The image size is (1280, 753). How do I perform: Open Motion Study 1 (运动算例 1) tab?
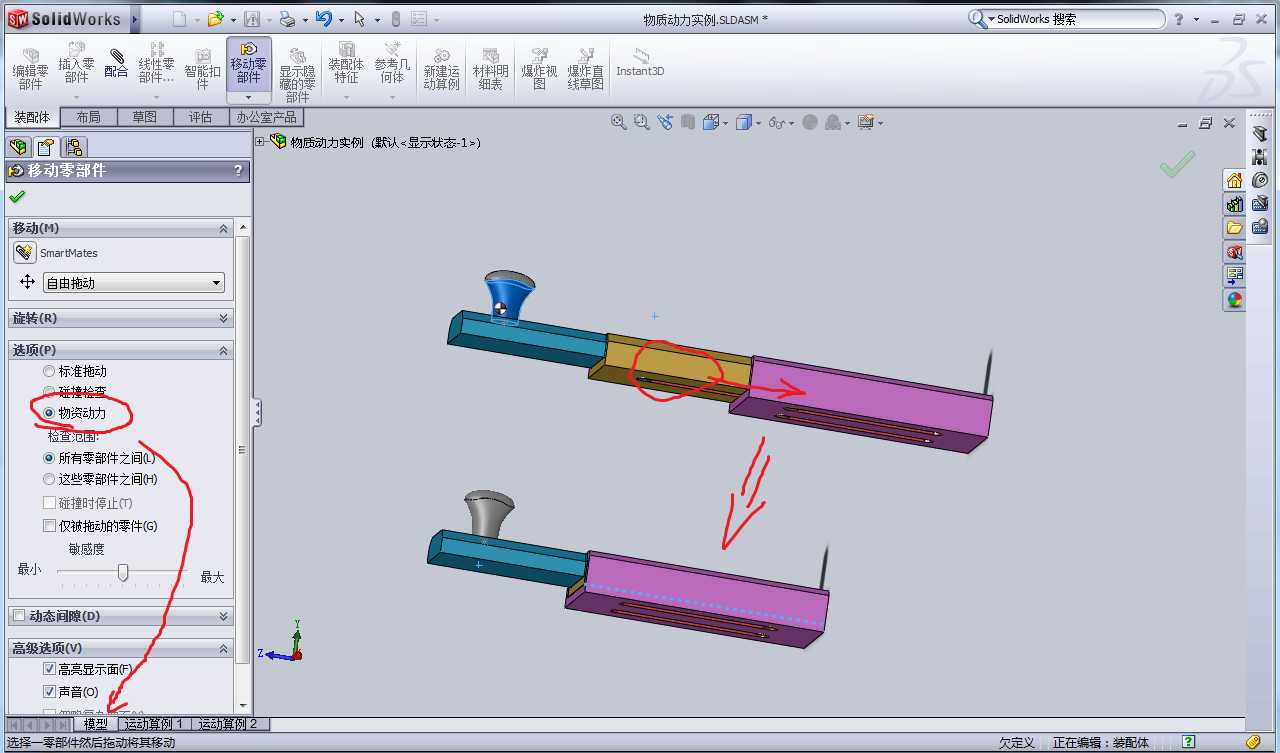click(x=155, y=724)
